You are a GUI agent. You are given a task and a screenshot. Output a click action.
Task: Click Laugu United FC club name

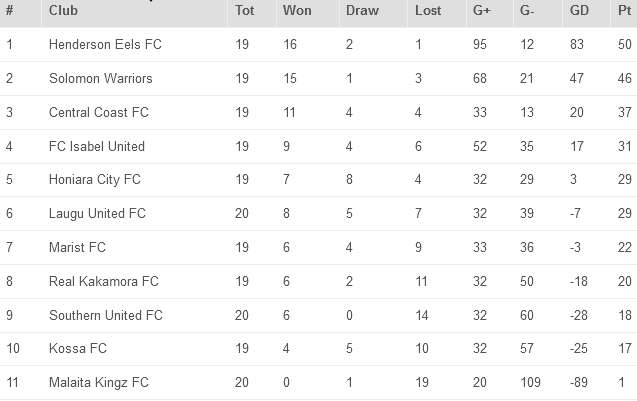coord(97,213)
